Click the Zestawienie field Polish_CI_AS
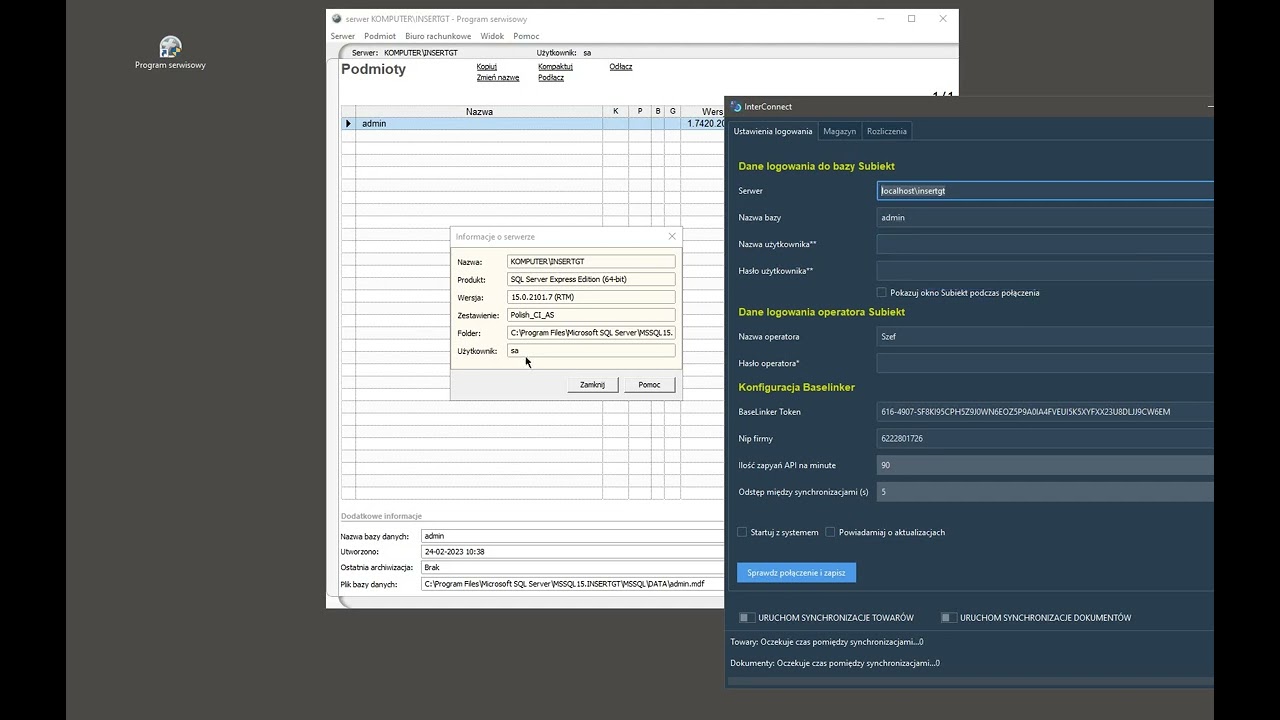The height and width of the screenshot is (720, 1280). pos(591,315)
